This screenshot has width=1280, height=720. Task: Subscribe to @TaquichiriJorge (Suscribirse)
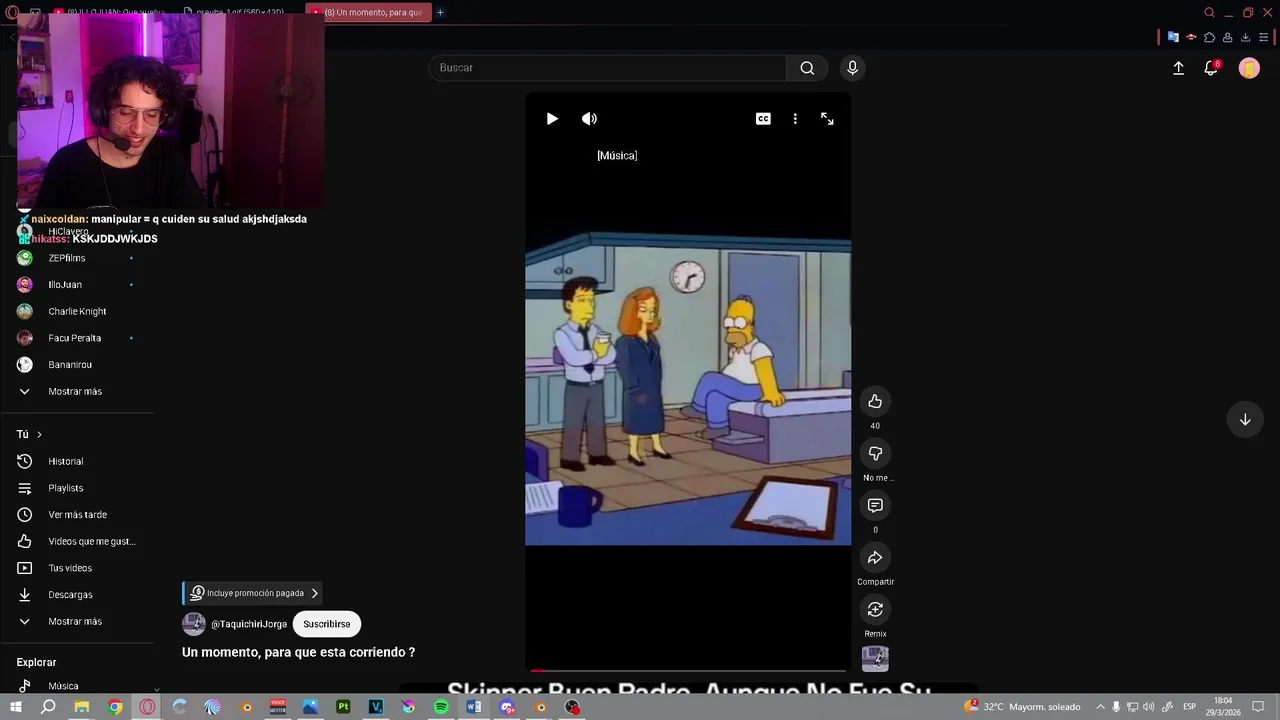(x=327, y=624)
